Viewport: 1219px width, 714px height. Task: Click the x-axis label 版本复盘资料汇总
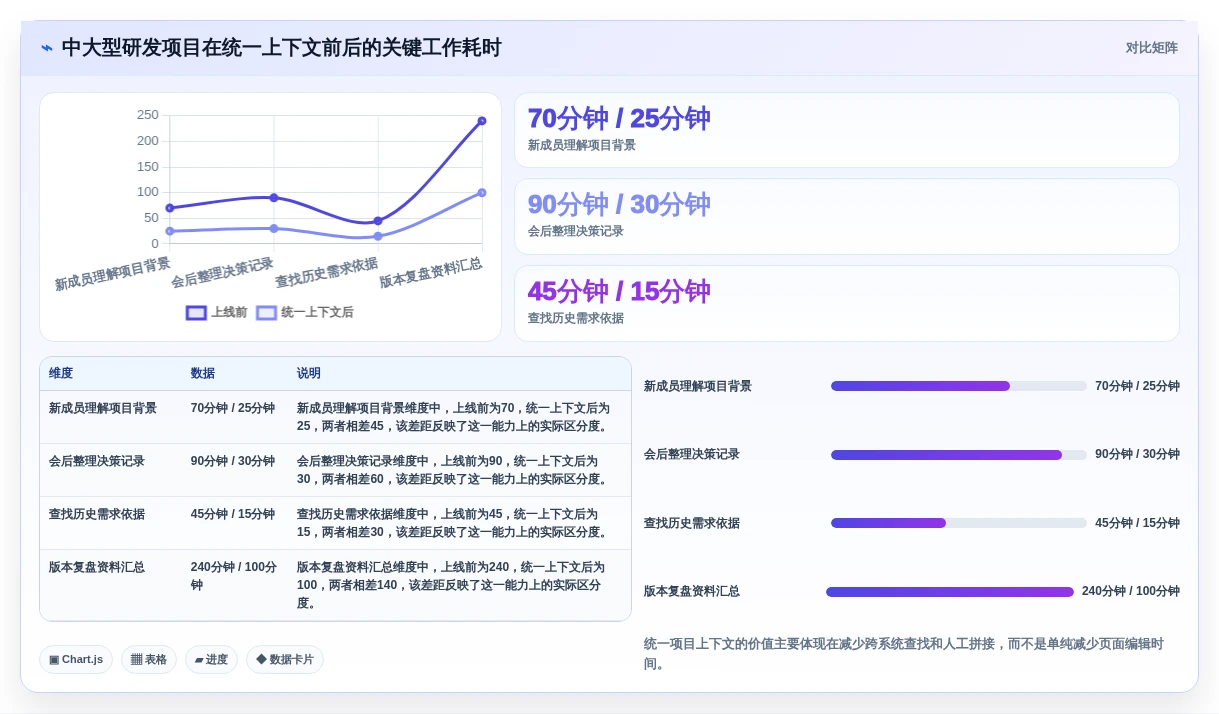[x=431, y=272]
